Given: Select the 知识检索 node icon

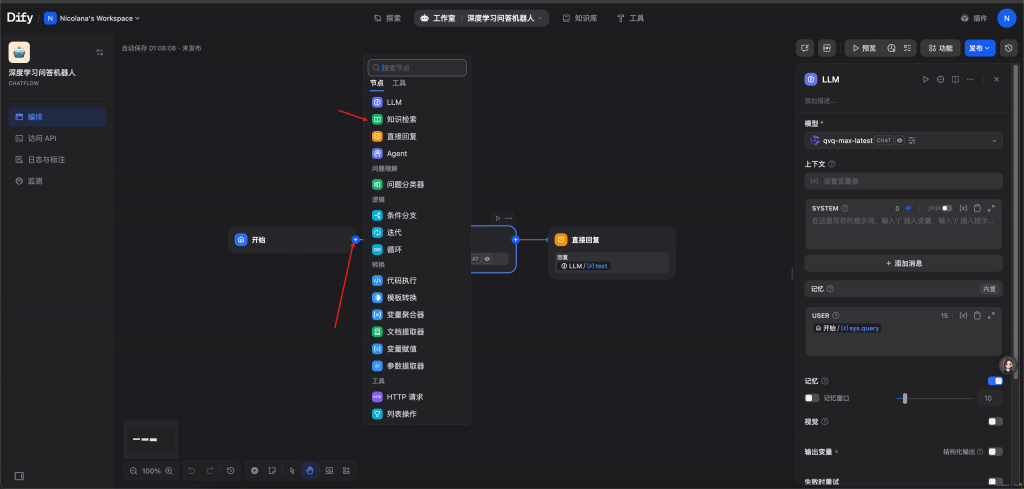Looking at the screenshot, I should coord(377,119).
